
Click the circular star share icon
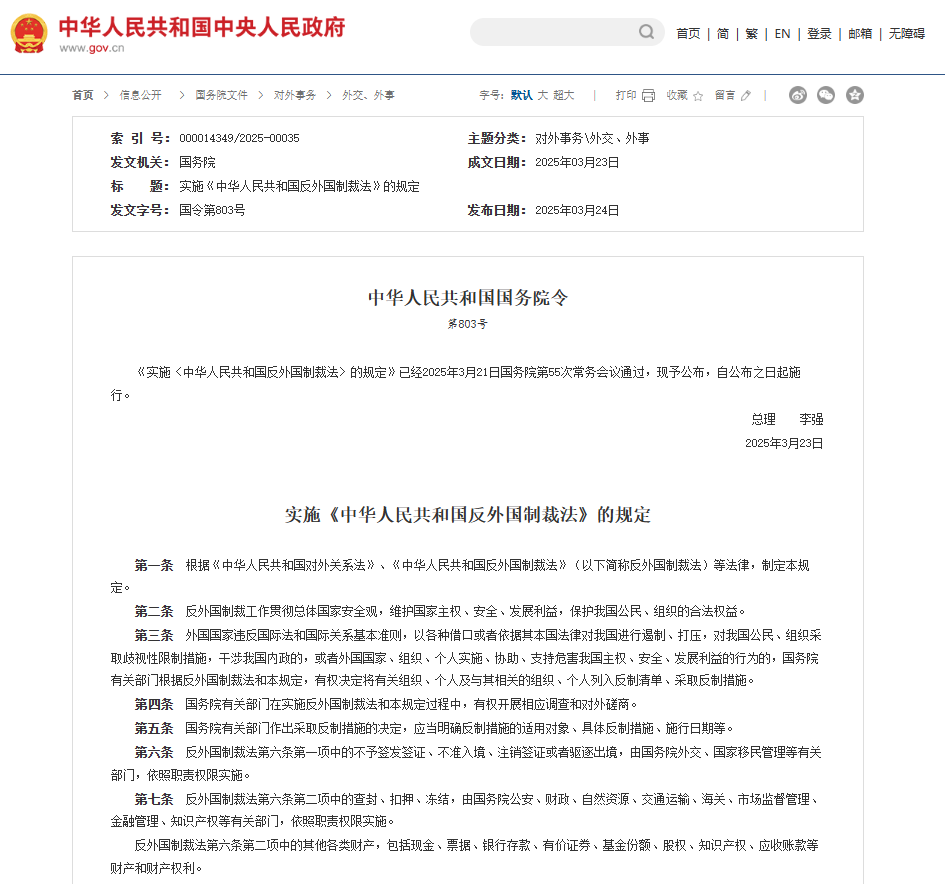(854, 95)
